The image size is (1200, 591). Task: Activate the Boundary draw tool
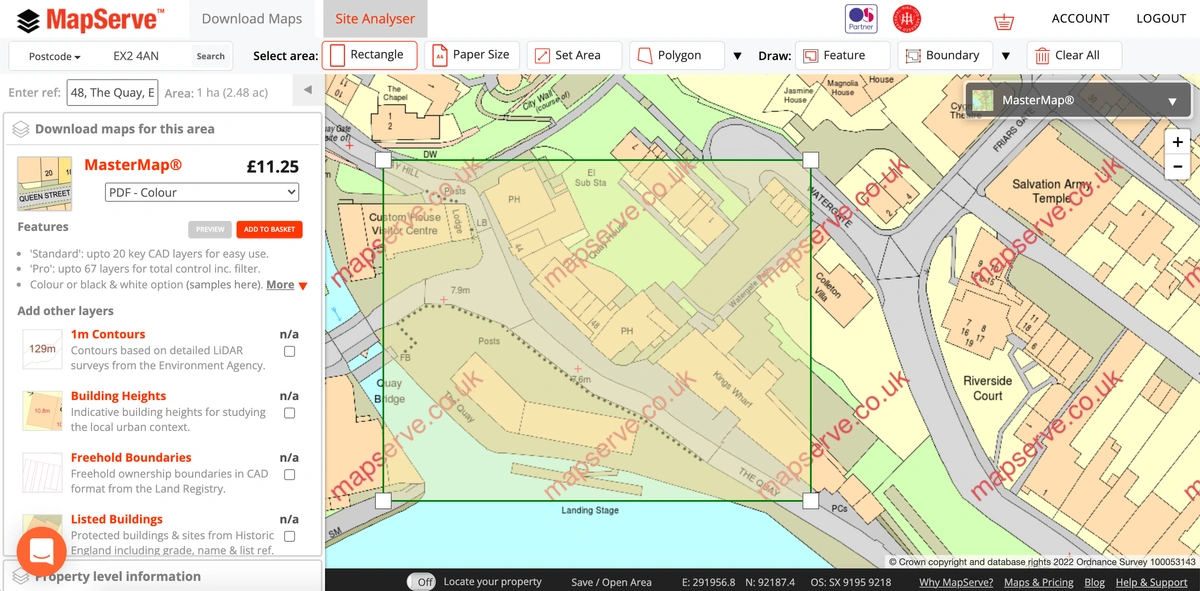tap(945, 55)
